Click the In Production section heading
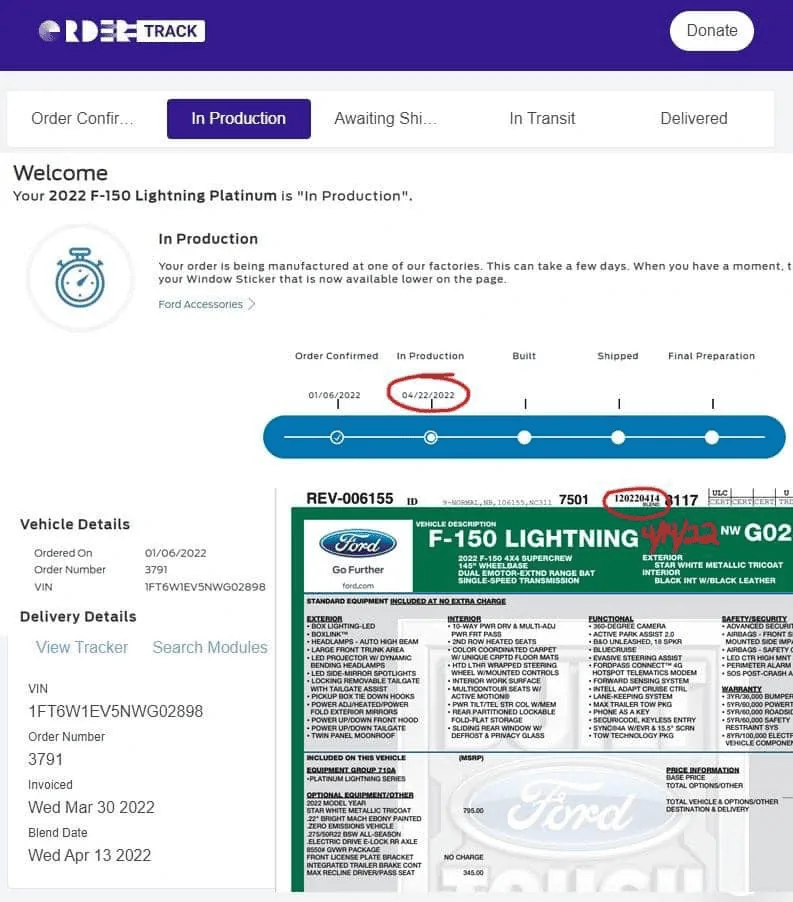This screenshot has height=902, width=793. 208,239
